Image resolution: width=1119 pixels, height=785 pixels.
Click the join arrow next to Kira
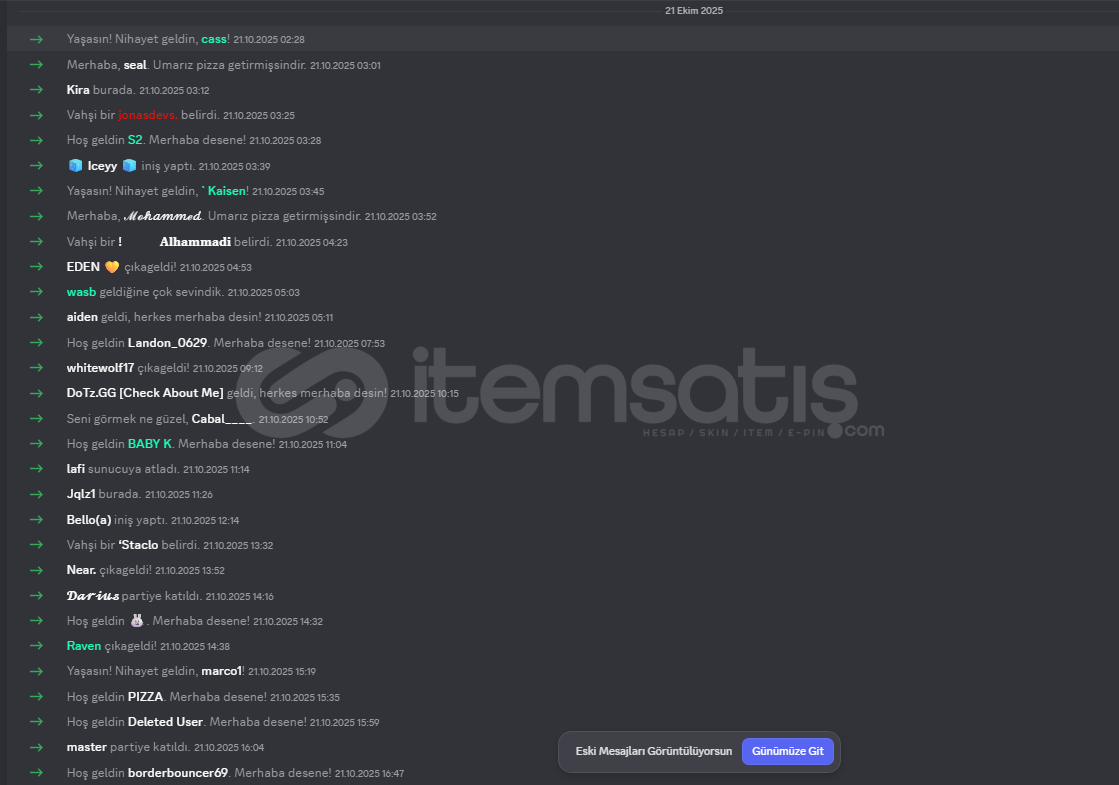pyautogui.click(x=36, y=90)
